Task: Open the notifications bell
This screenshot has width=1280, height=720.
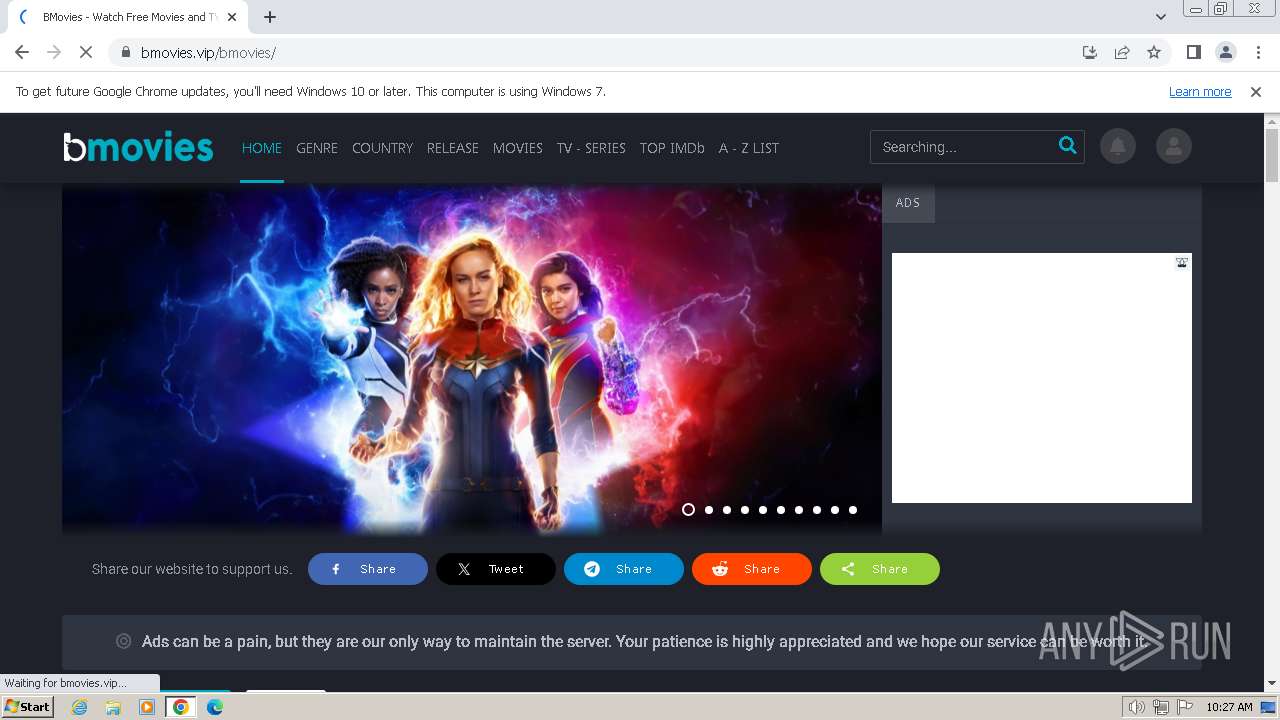Action: pos(1118,147)
